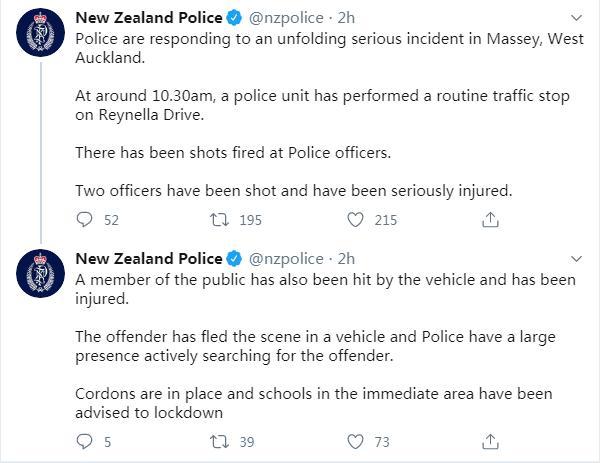The width and height of the screenshot is (602, 463).
Task: Click @nzpolice handle on the first tweet
Action: (286, 18)
